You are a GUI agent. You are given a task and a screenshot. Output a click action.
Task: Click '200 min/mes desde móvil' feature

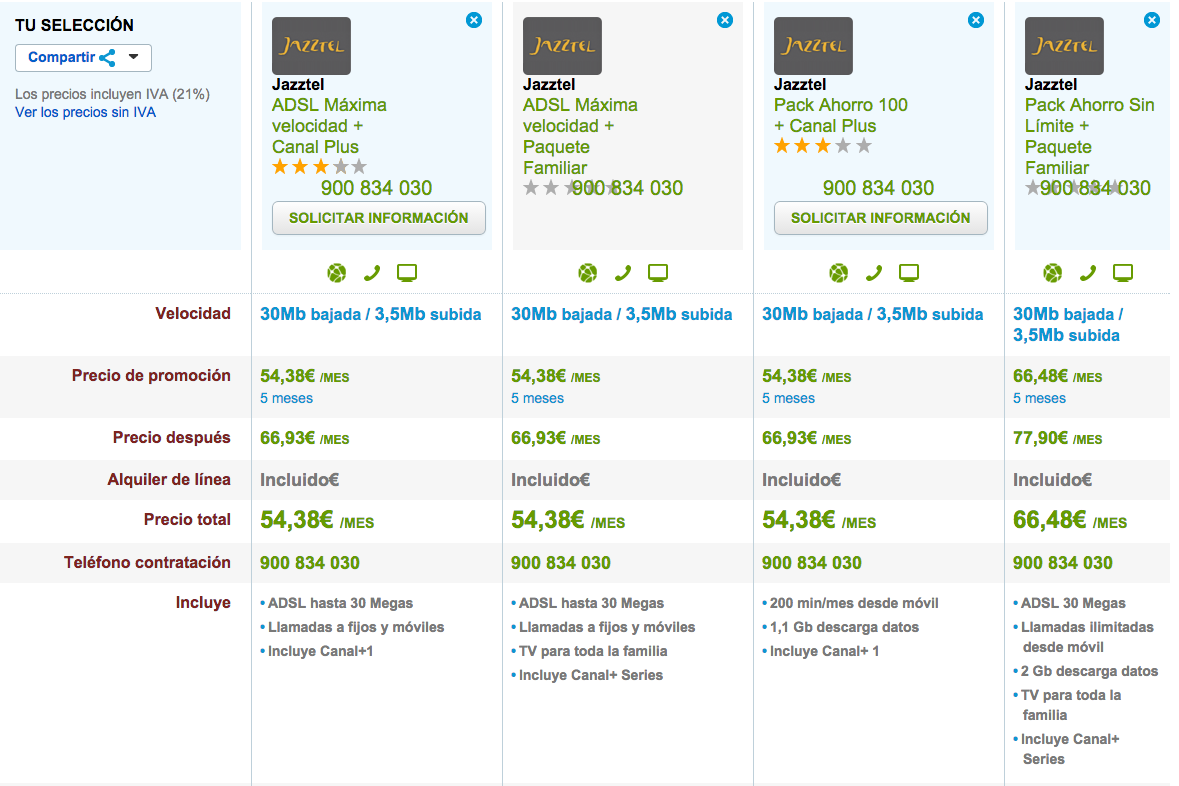point(854,603)
